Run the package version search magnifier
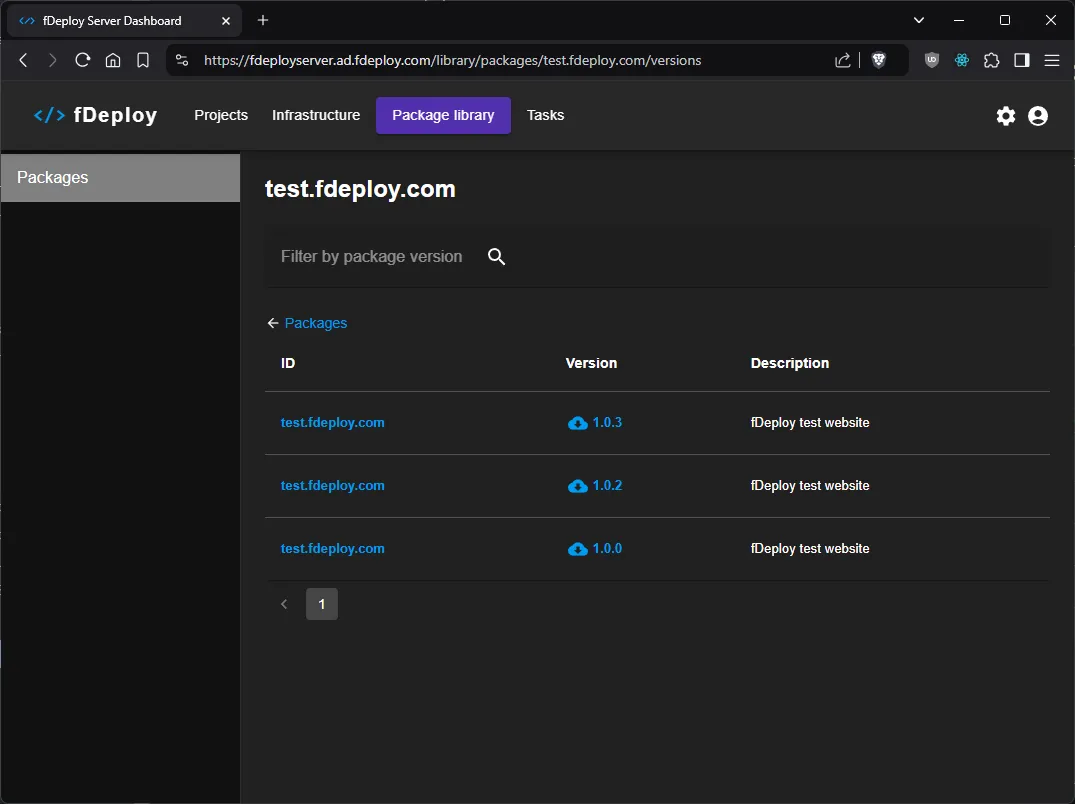This screenshot has height=804, width=1075. 496,256
